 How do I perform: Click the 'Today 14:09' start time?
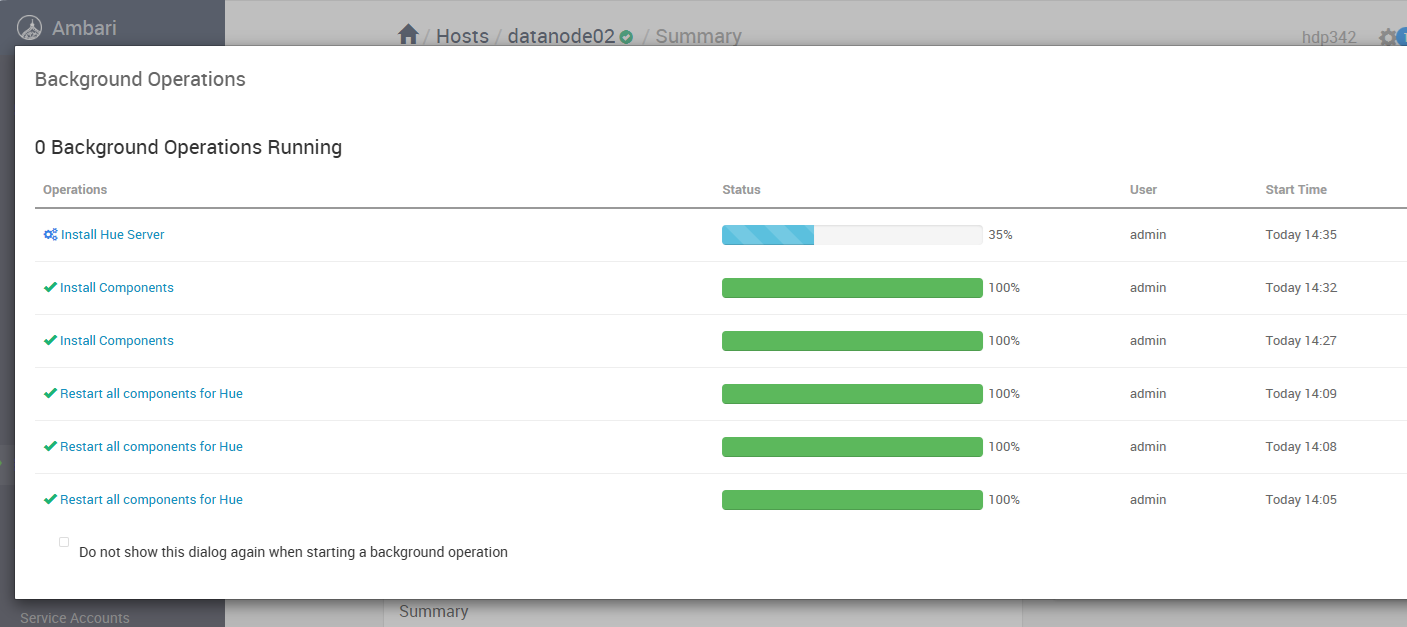pyautogui.click(x=1301, y=394)
